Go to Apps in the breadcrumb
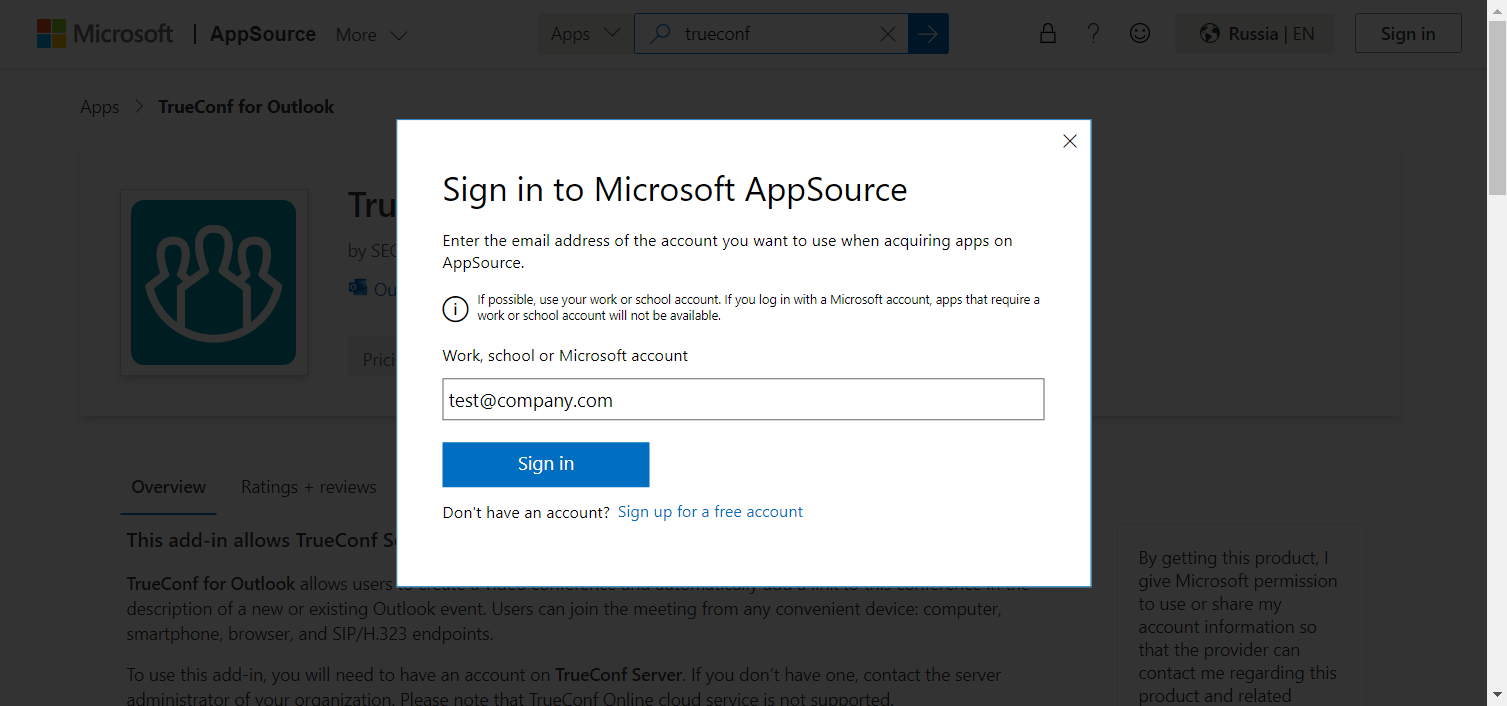This screenshot has width=1507, height=706. coord(100,107)
